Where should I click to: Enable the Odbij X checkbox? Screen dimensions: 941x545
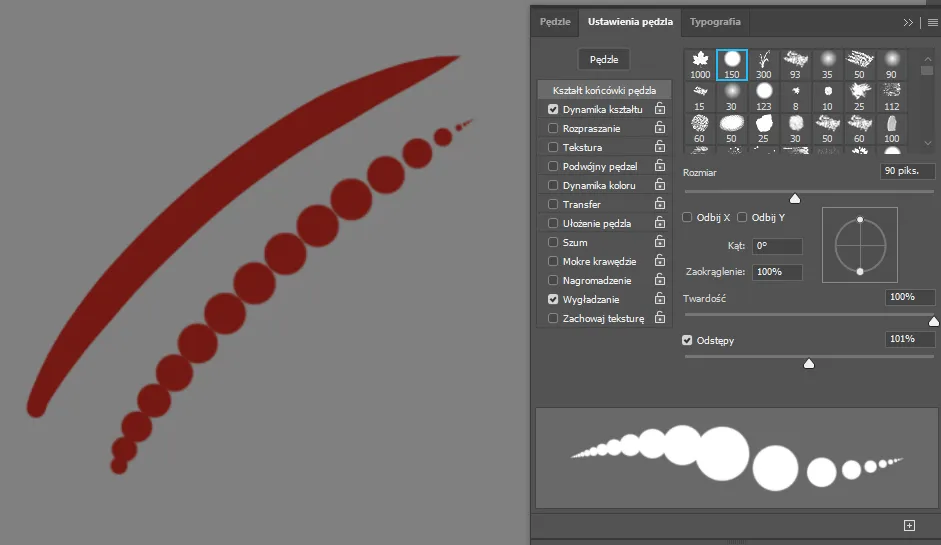(687, 217)
